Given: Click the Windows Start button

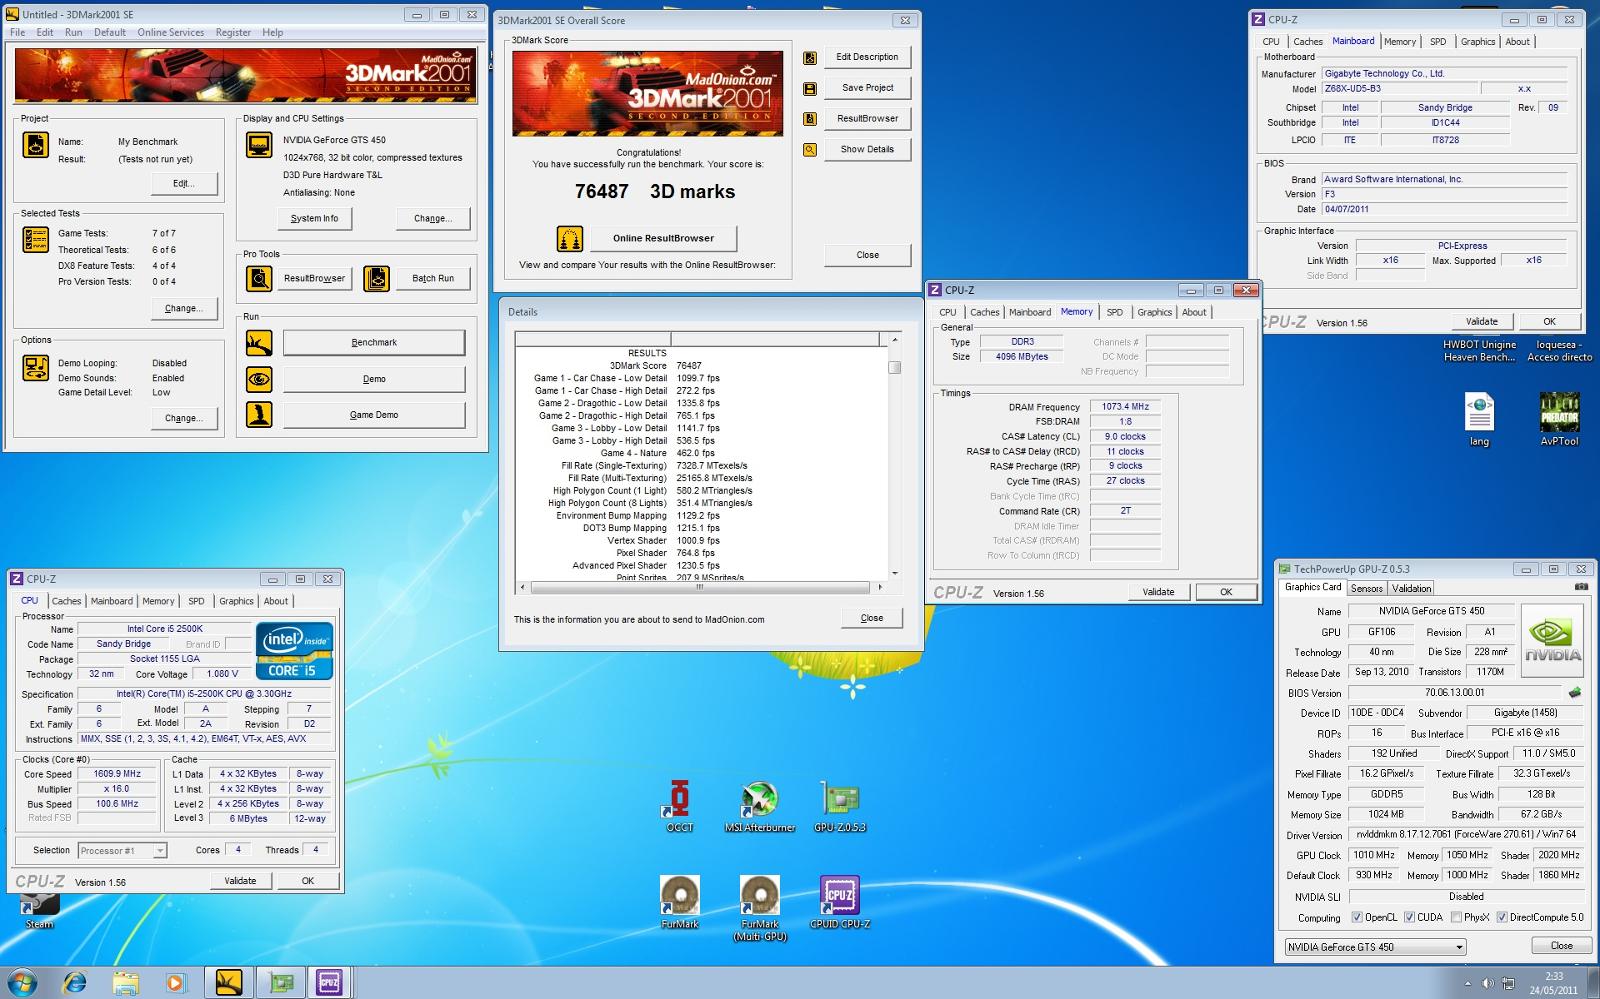Looking at the screenshot, I should tap(21, 983).
